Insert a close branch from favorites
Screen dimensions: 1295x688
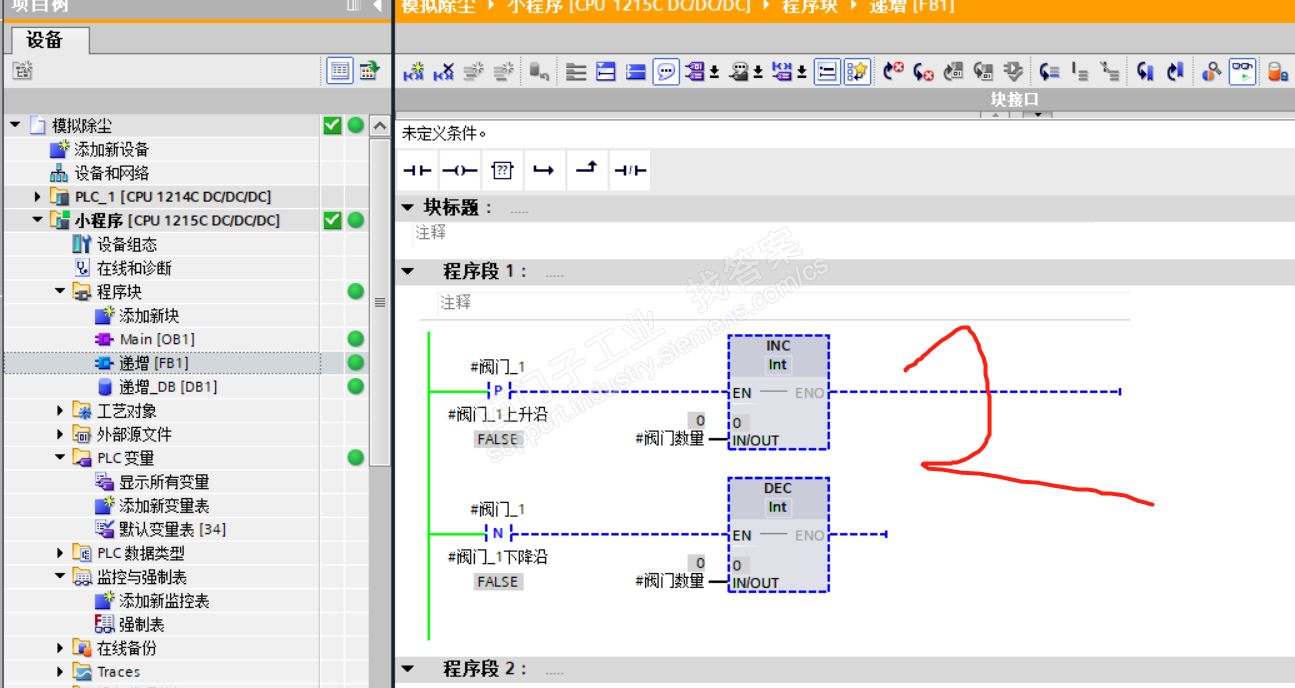pos(586,171)
